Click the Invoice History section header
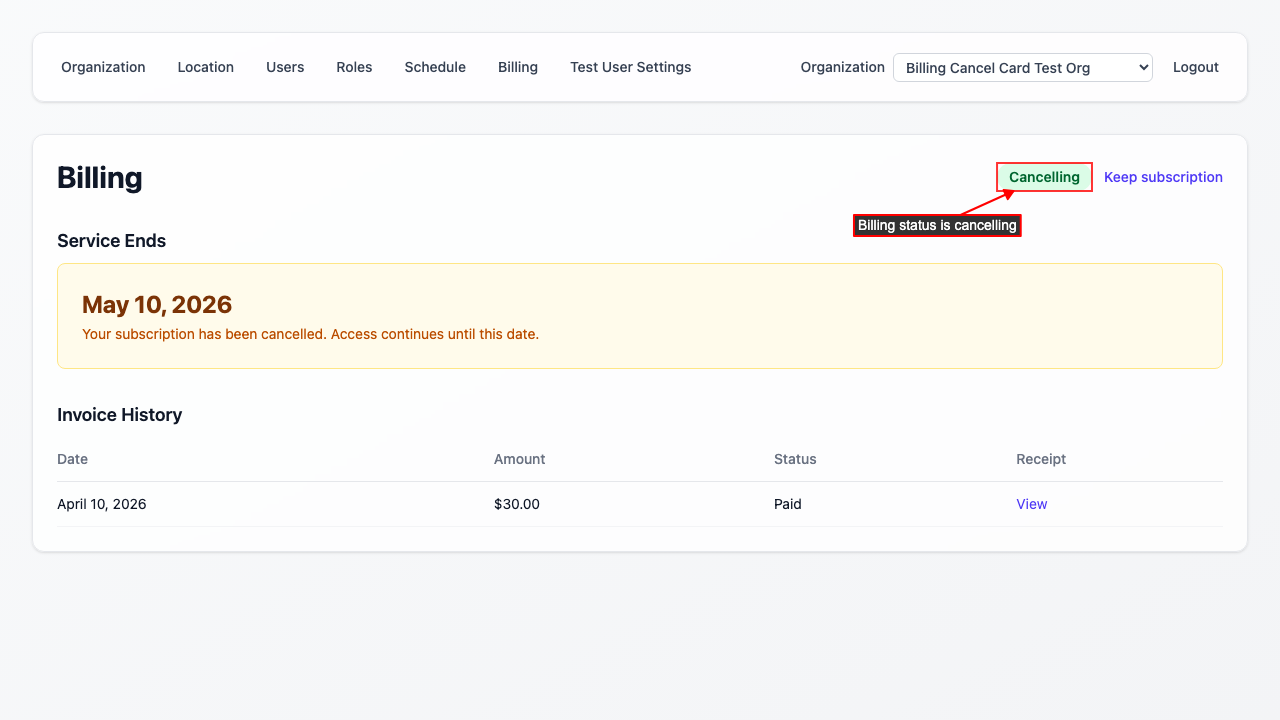 120,414
